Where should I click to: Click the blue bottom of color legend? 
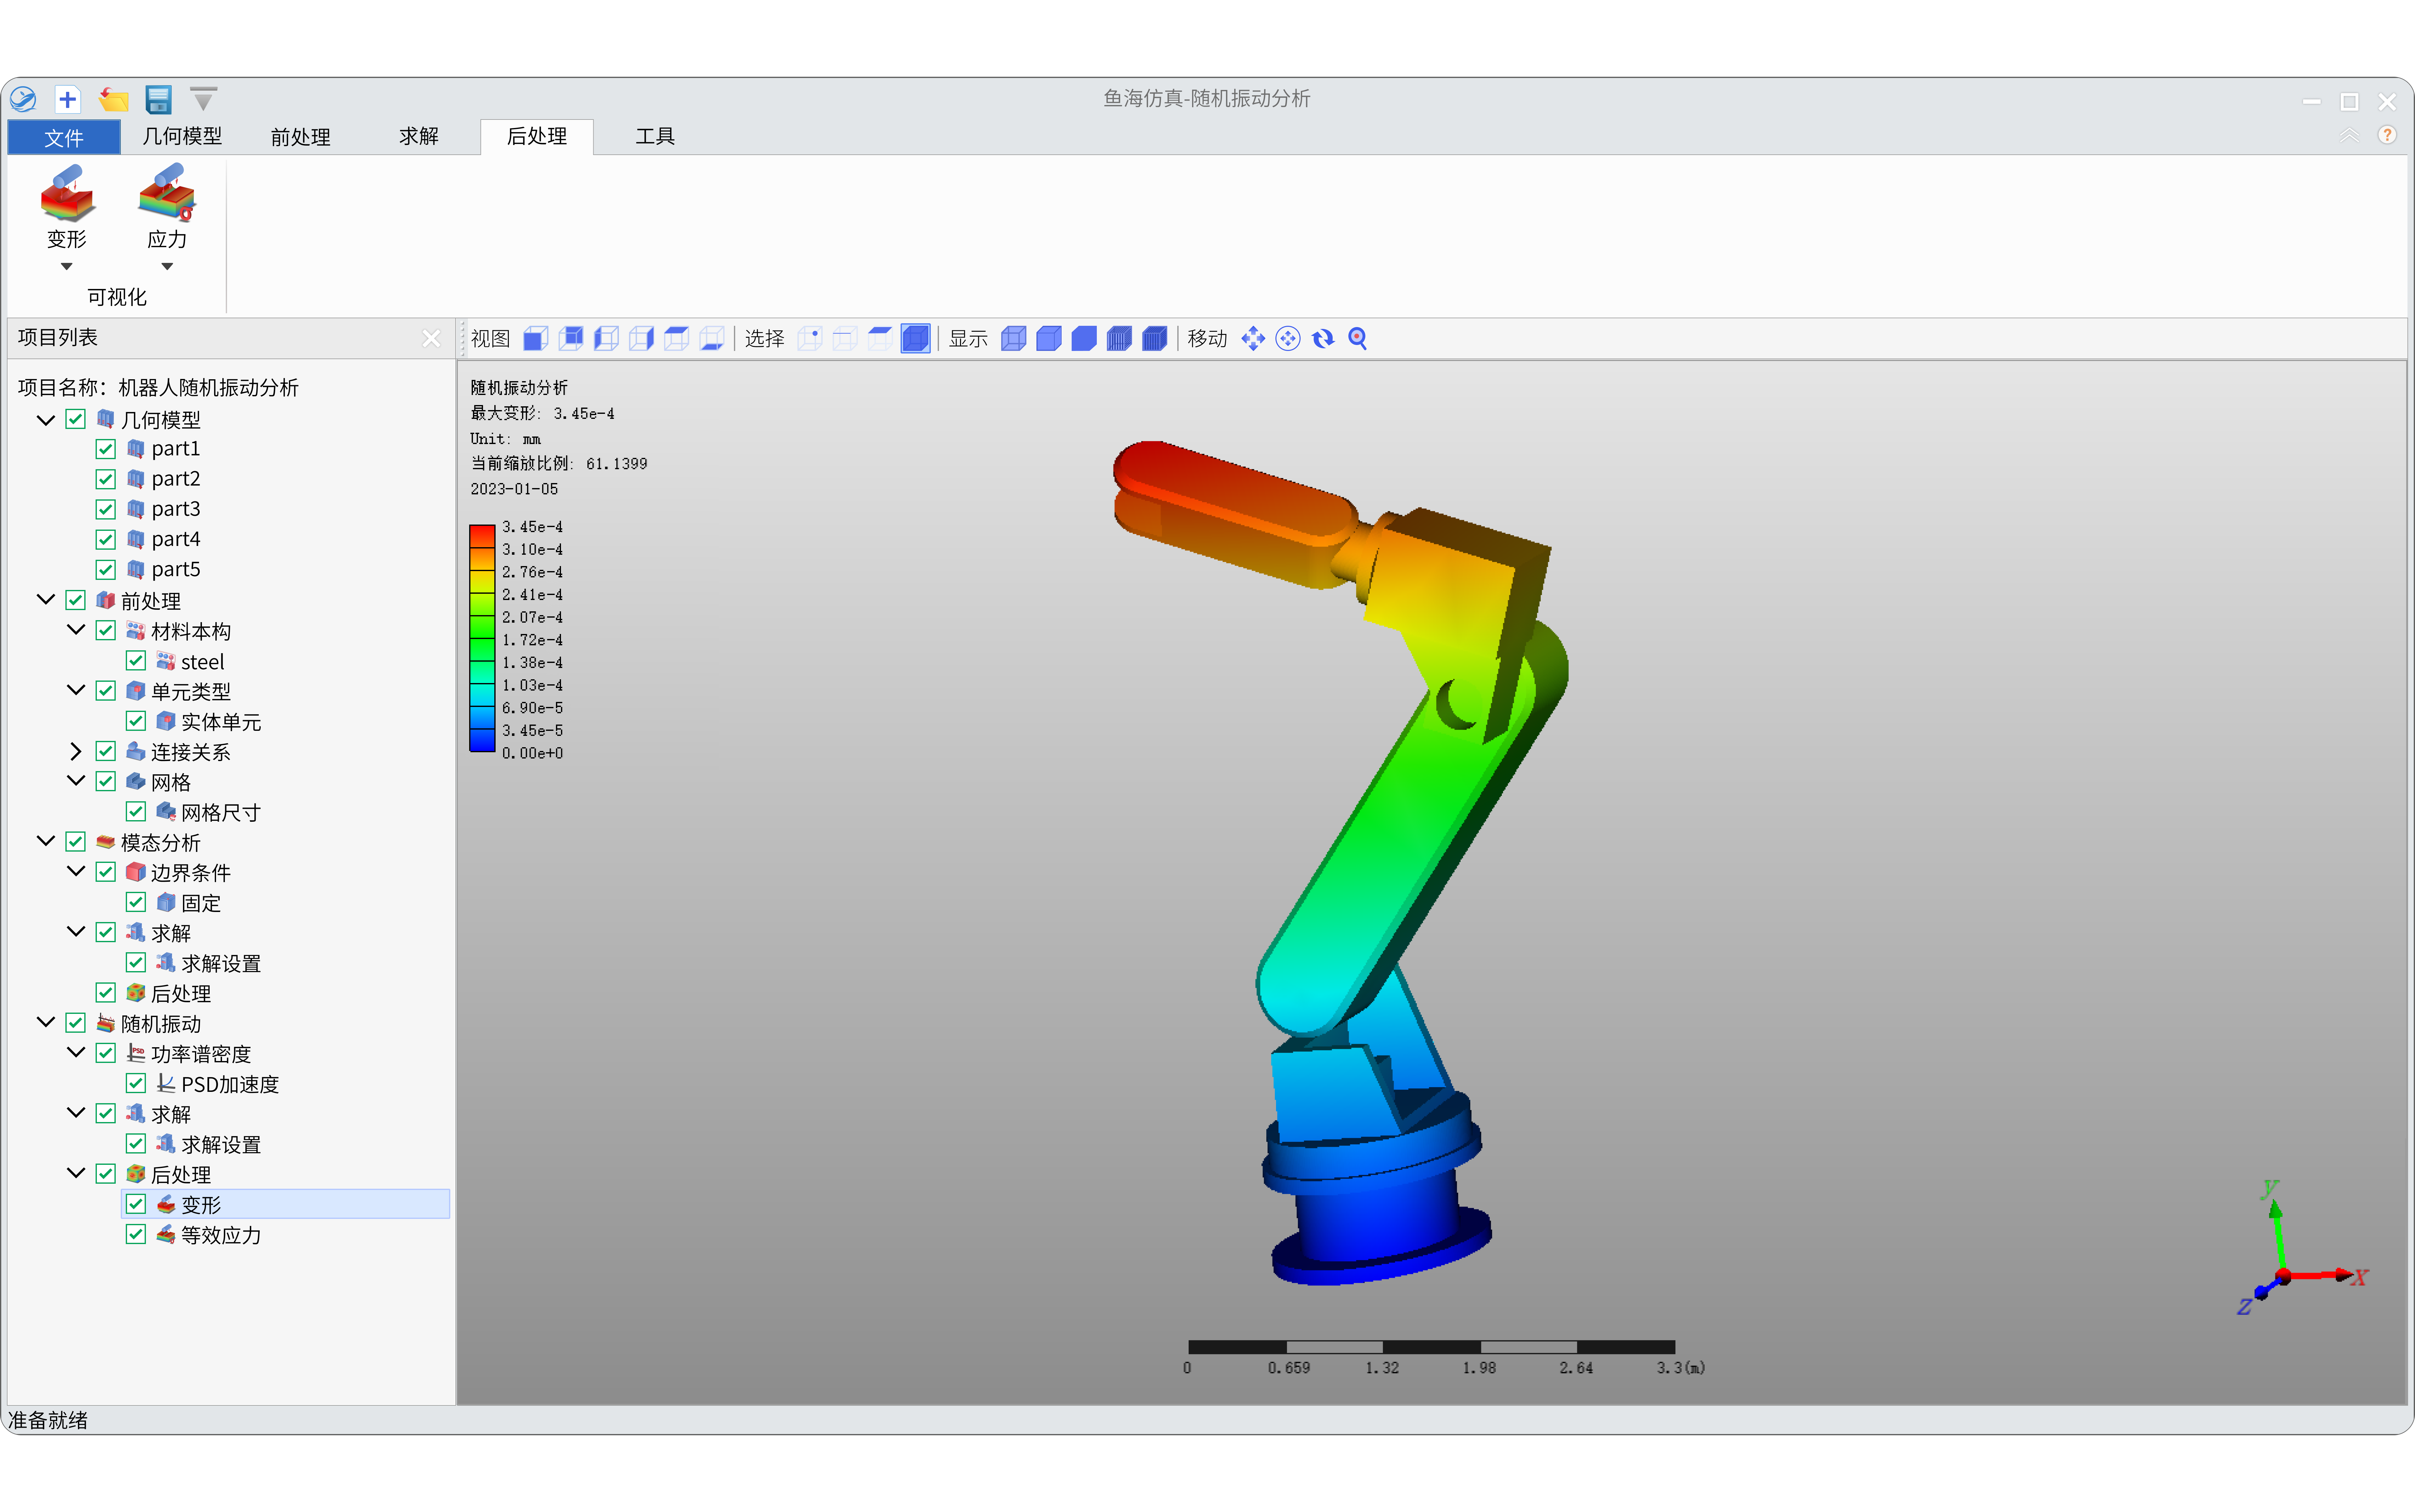tap(482, 741)
